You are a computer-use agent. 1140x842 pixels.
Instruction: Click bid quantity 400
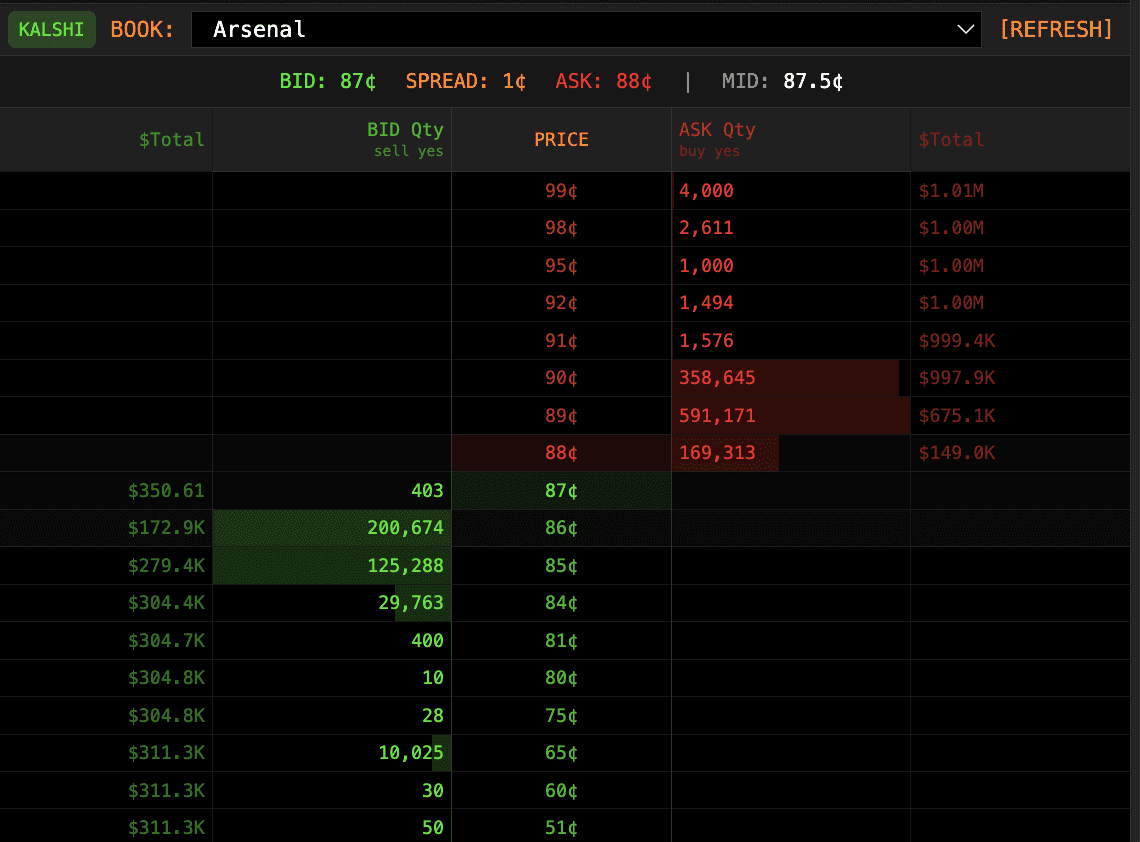pos(428,640)
